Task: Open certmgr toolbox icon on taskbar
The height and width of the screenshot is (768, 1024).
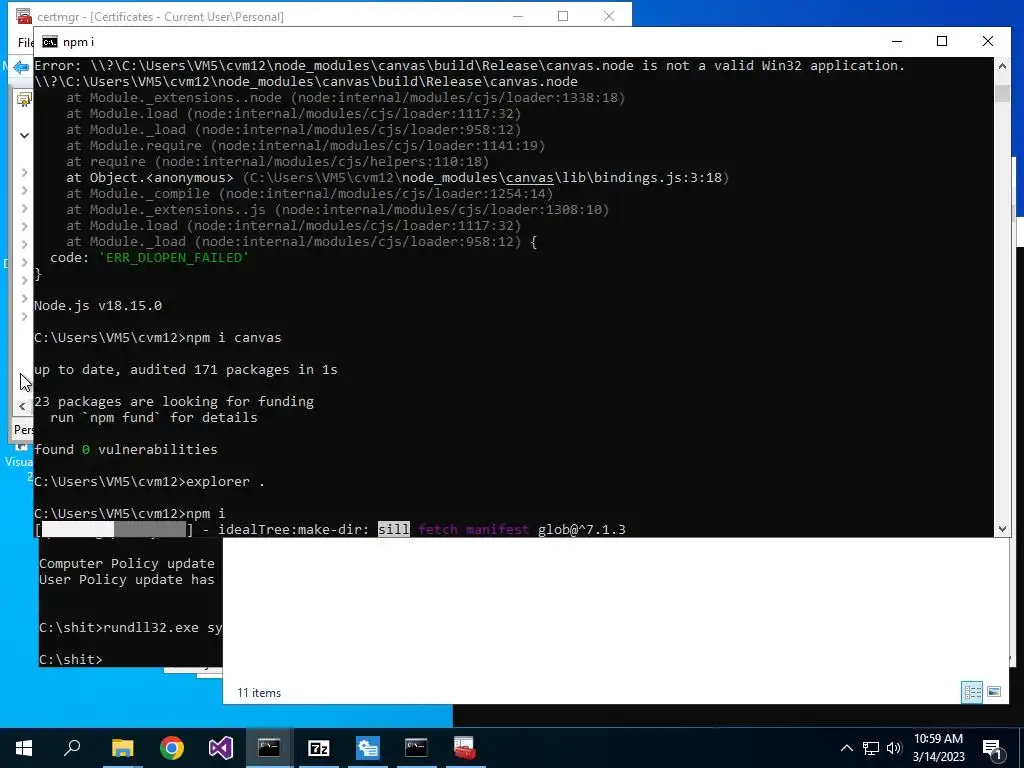Action: pos(465,748)
